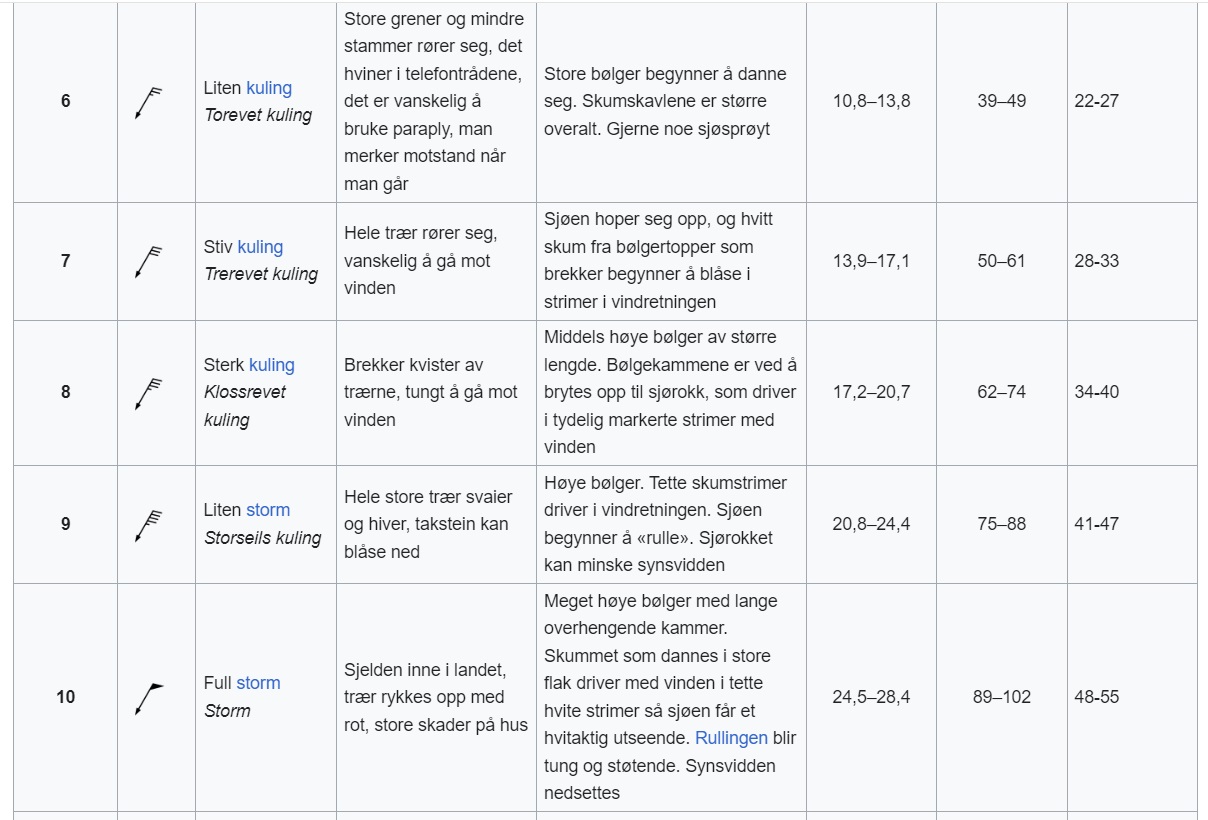
Task: Open the storm link in Full storm
Action: pos(258,683)
